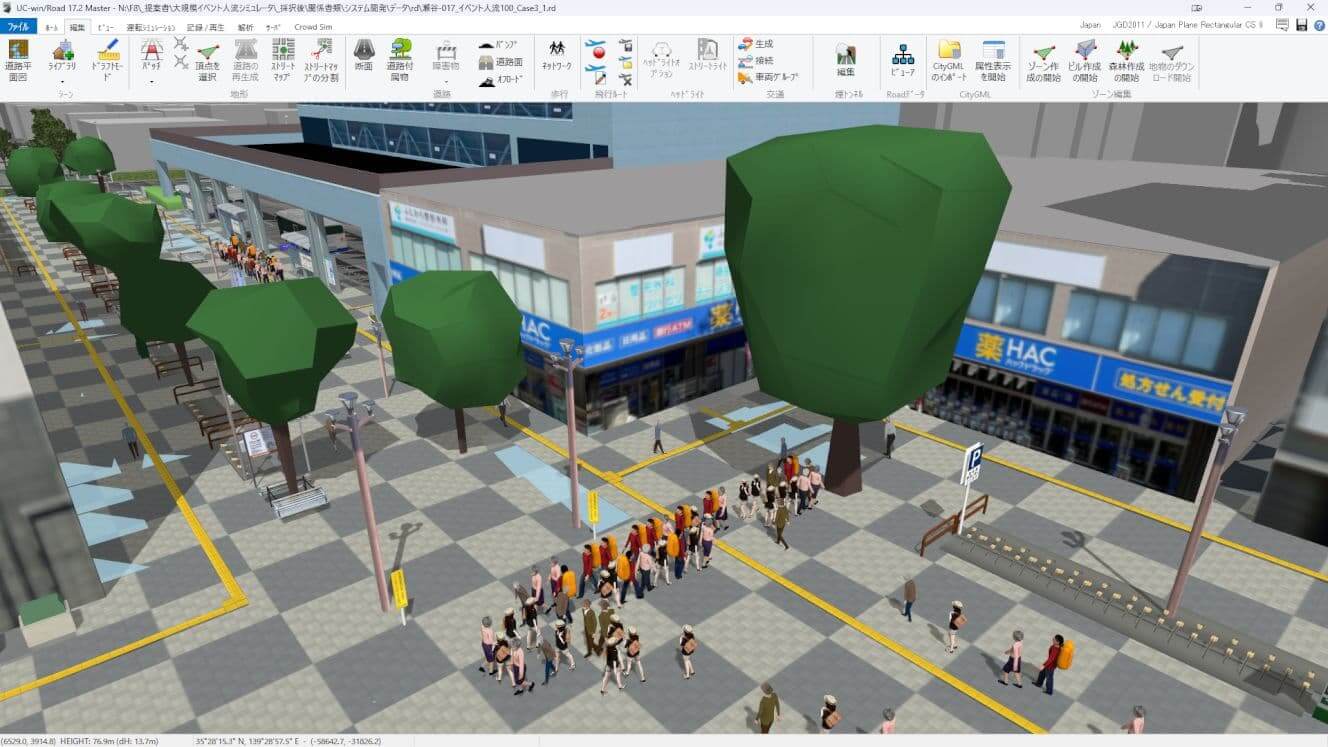
Task: Expand the パッチ dropdown arrow
Action: pos(151,82)
